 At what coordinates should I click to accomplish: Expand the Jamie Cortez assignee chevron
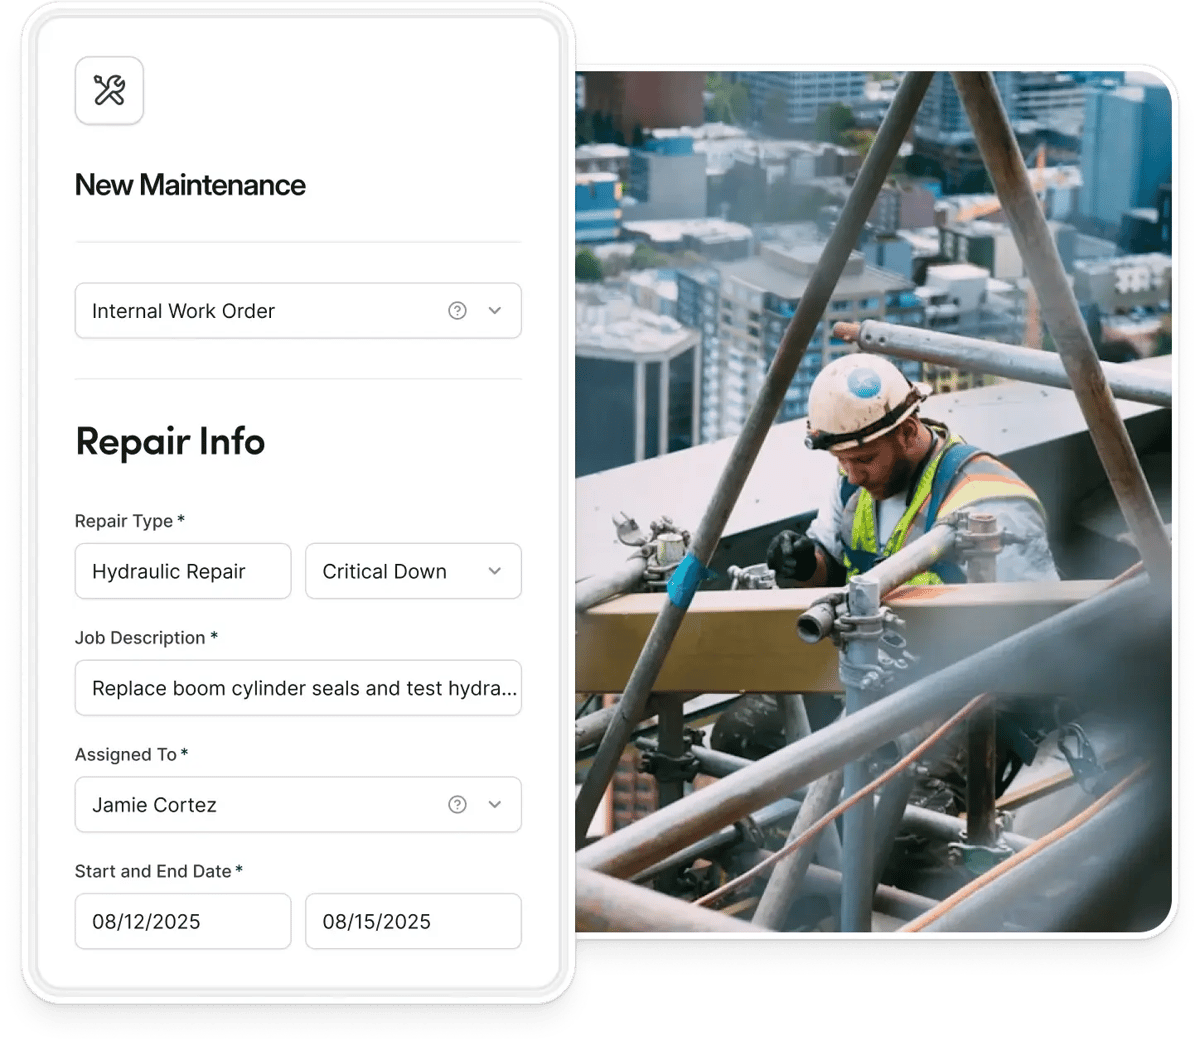[x=495, y=805]
